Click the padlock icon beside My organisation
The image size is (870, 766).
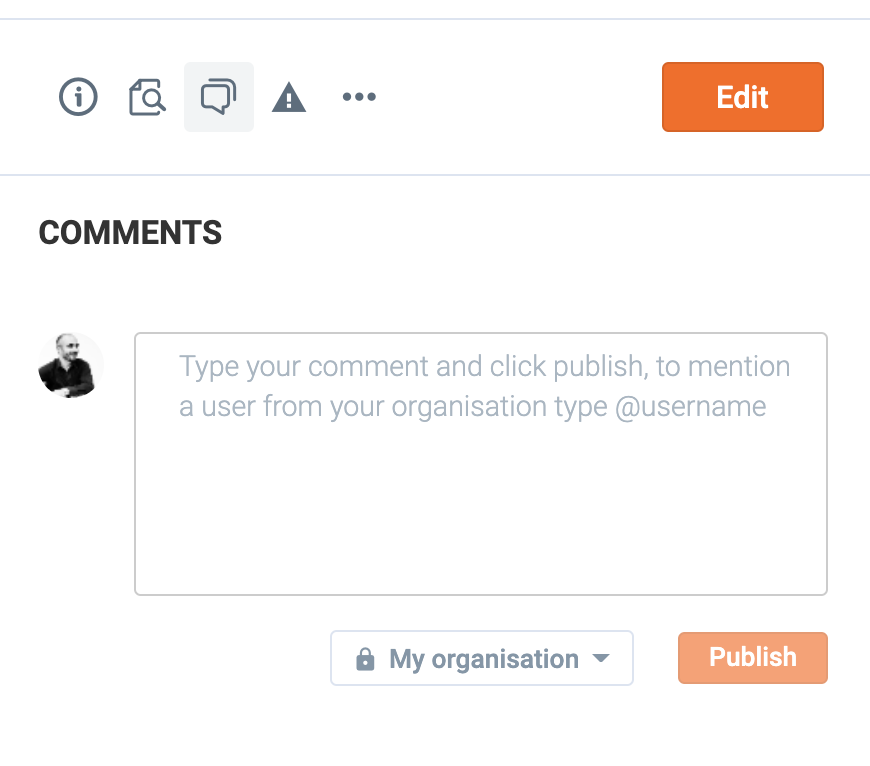(366, 660)
